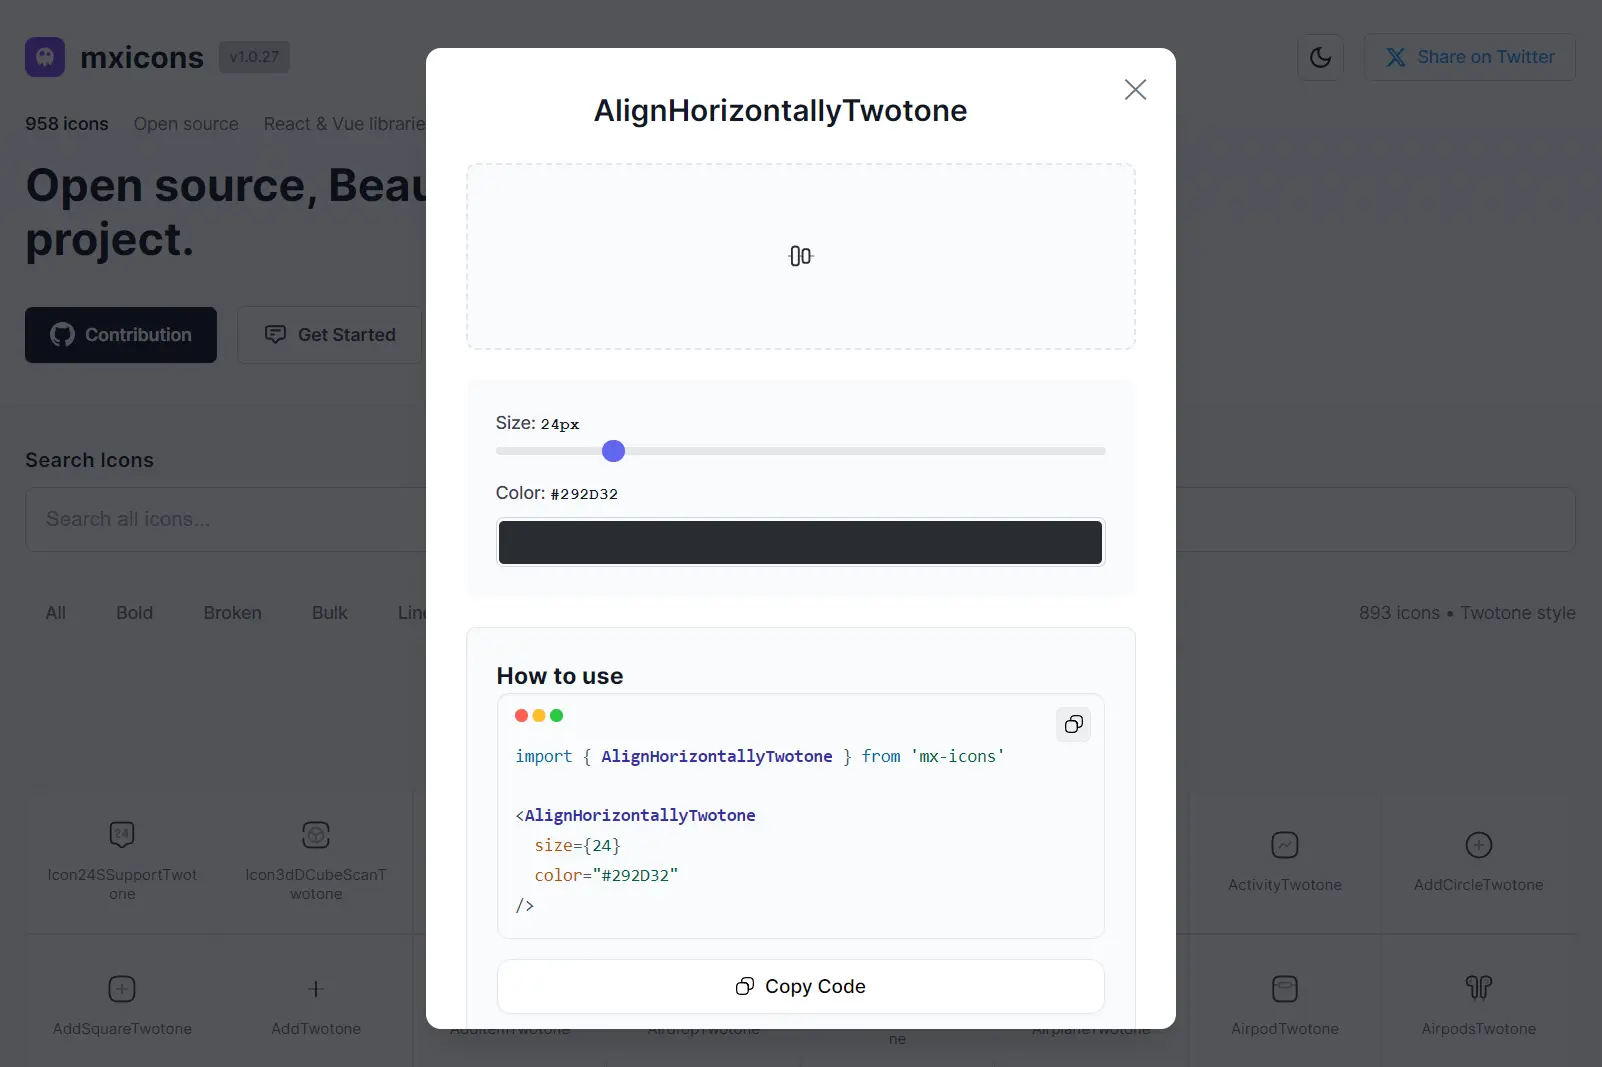
Task: Toggle dark mode with the moon icon
Action: pyautogui.click(x=1320, y=57)
